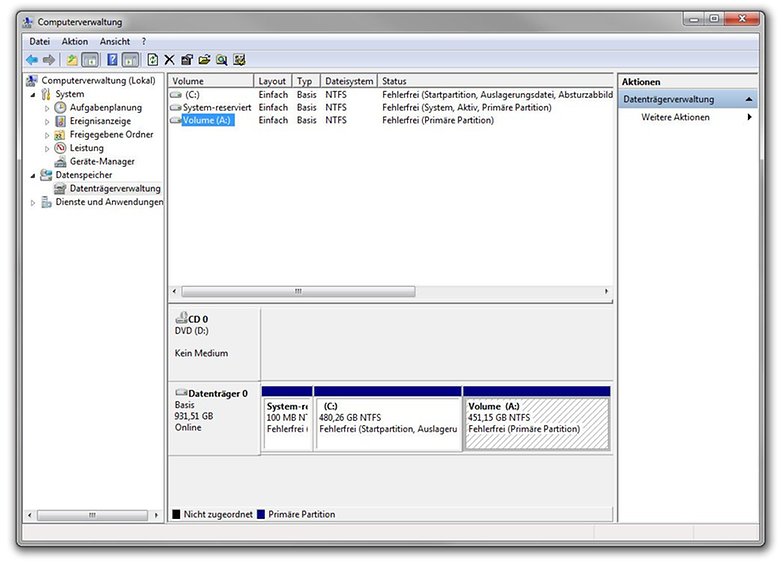Click the gray Forward arrow in toolbar
Screen dimensions: 782x565
(49, 60)
